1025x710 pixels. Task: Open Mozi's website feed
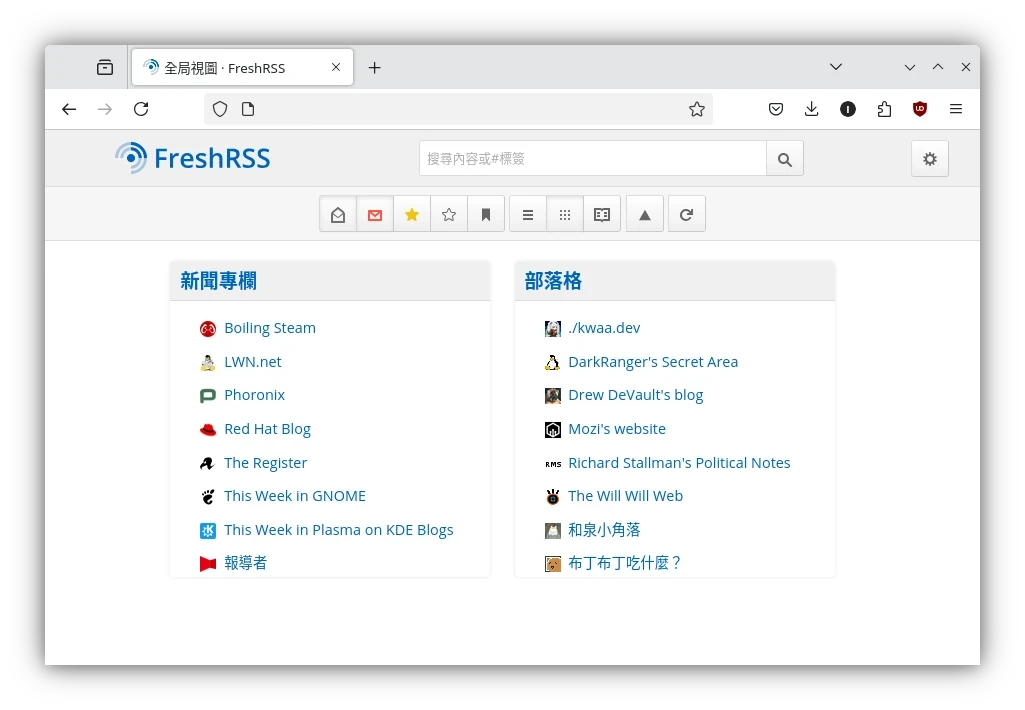click(617, 429)
